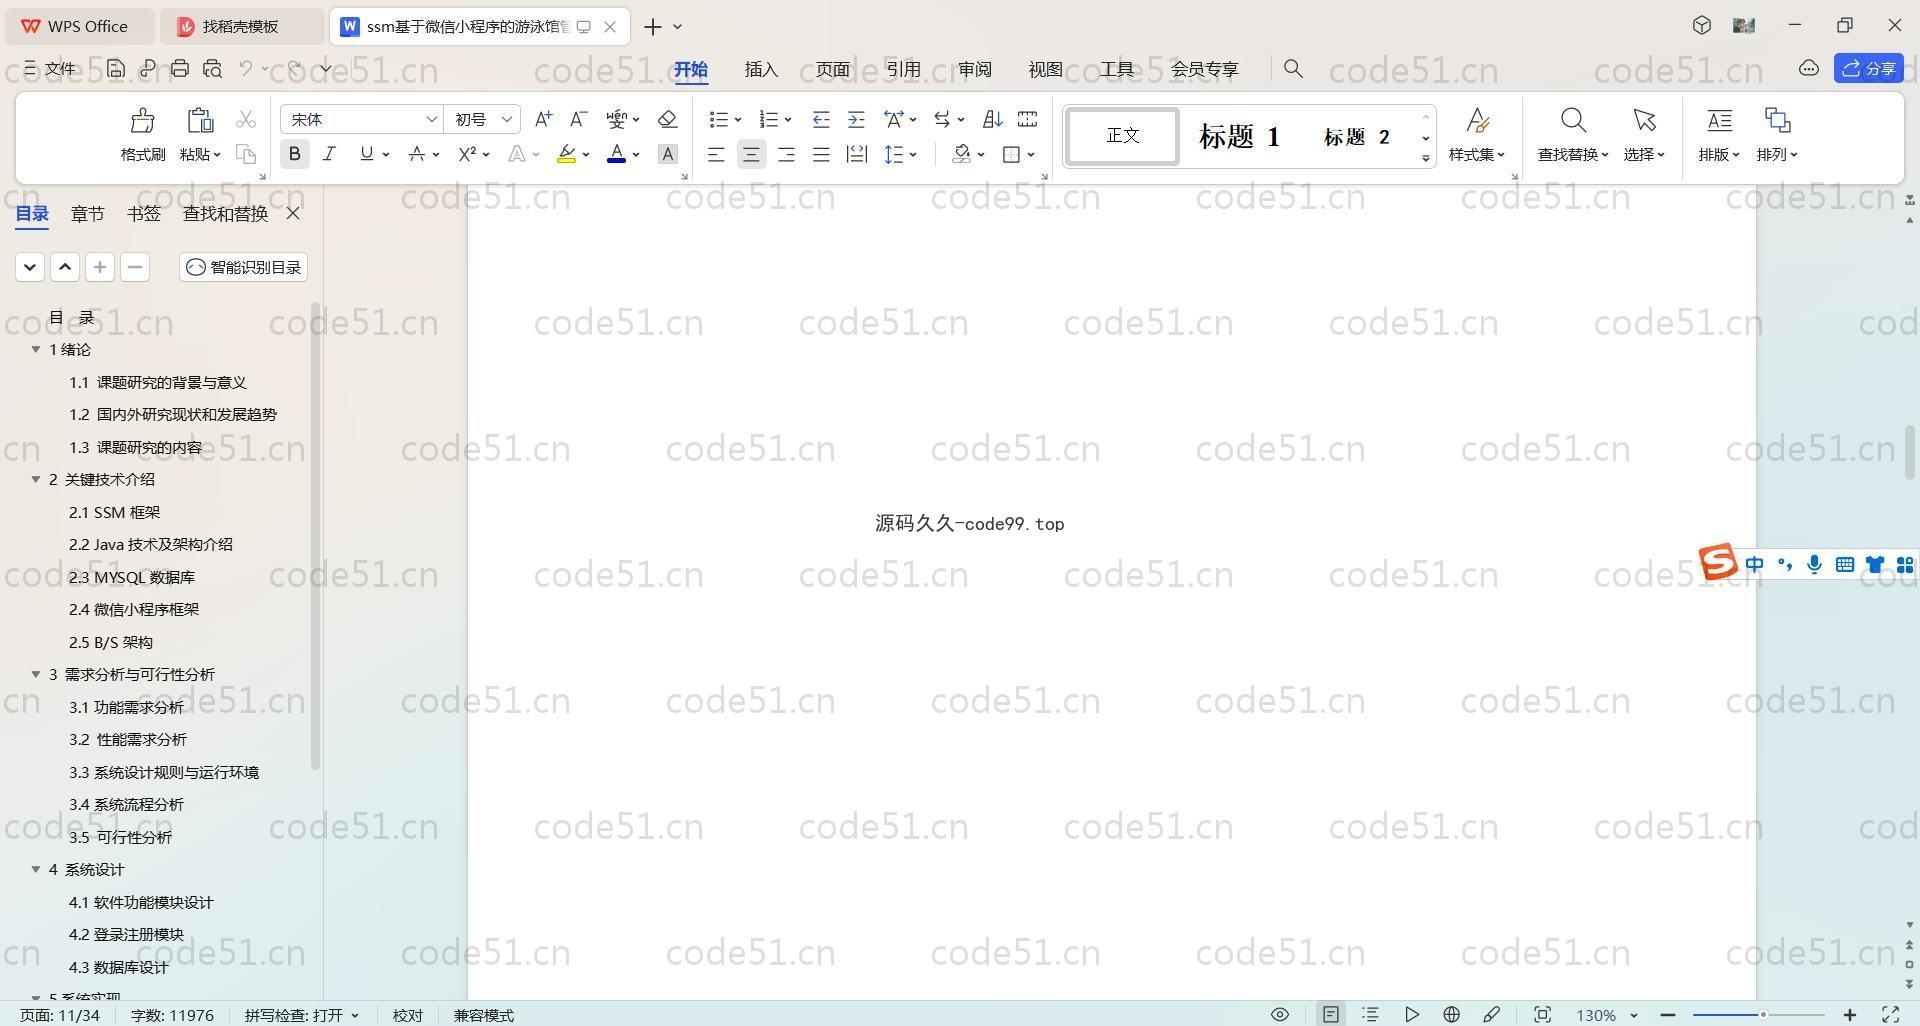The image size is (1920, 1026).
Task: Increase font size with A+ icon
Action: [543, 119]
